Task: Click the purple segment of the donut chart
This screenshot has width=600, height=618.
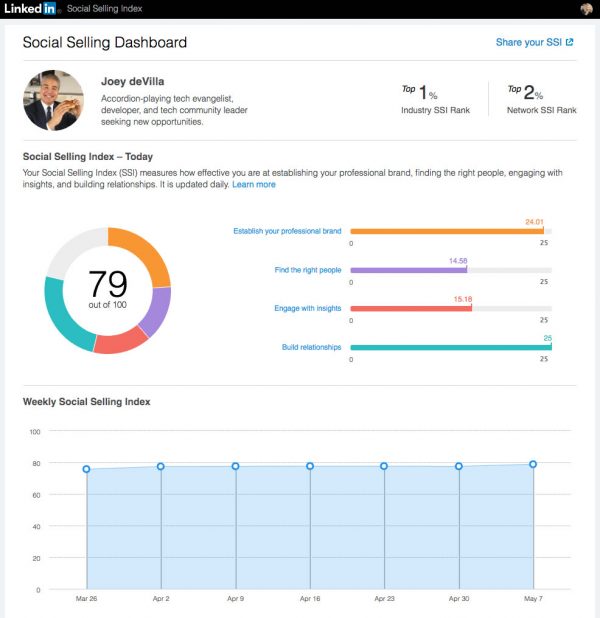Action: [157, 311]
